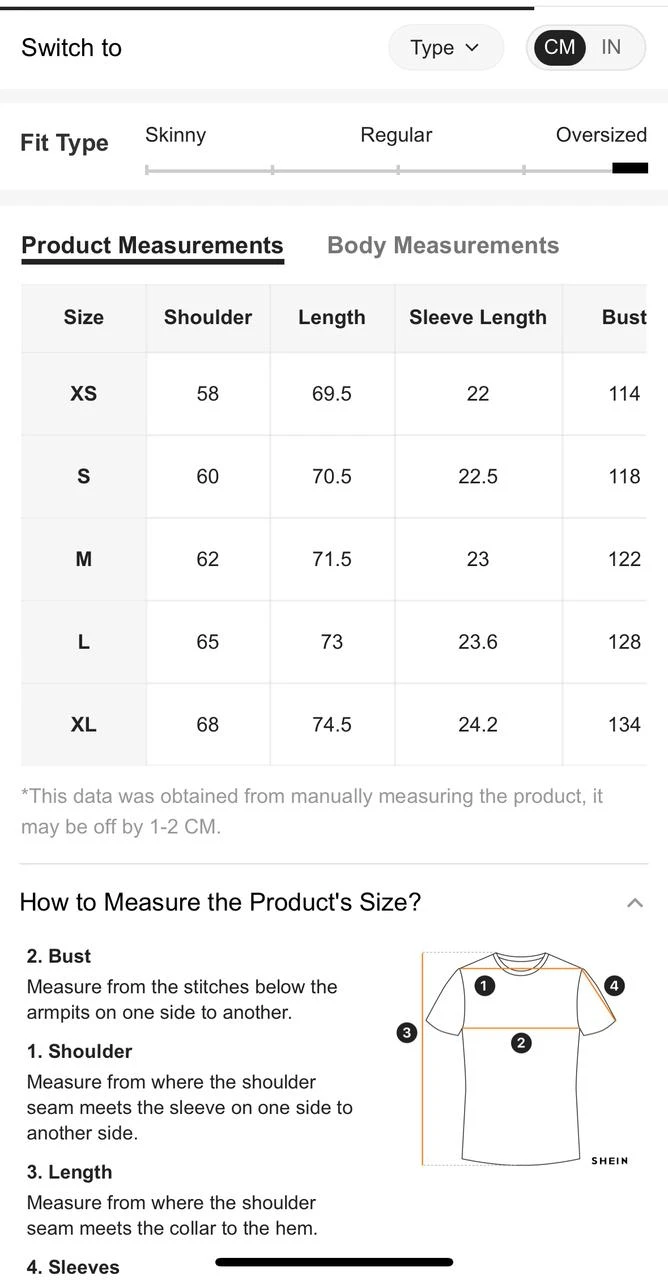
Task: Collapse the How to Measure section
Action: pyautogui.click(x=634, y=903)
